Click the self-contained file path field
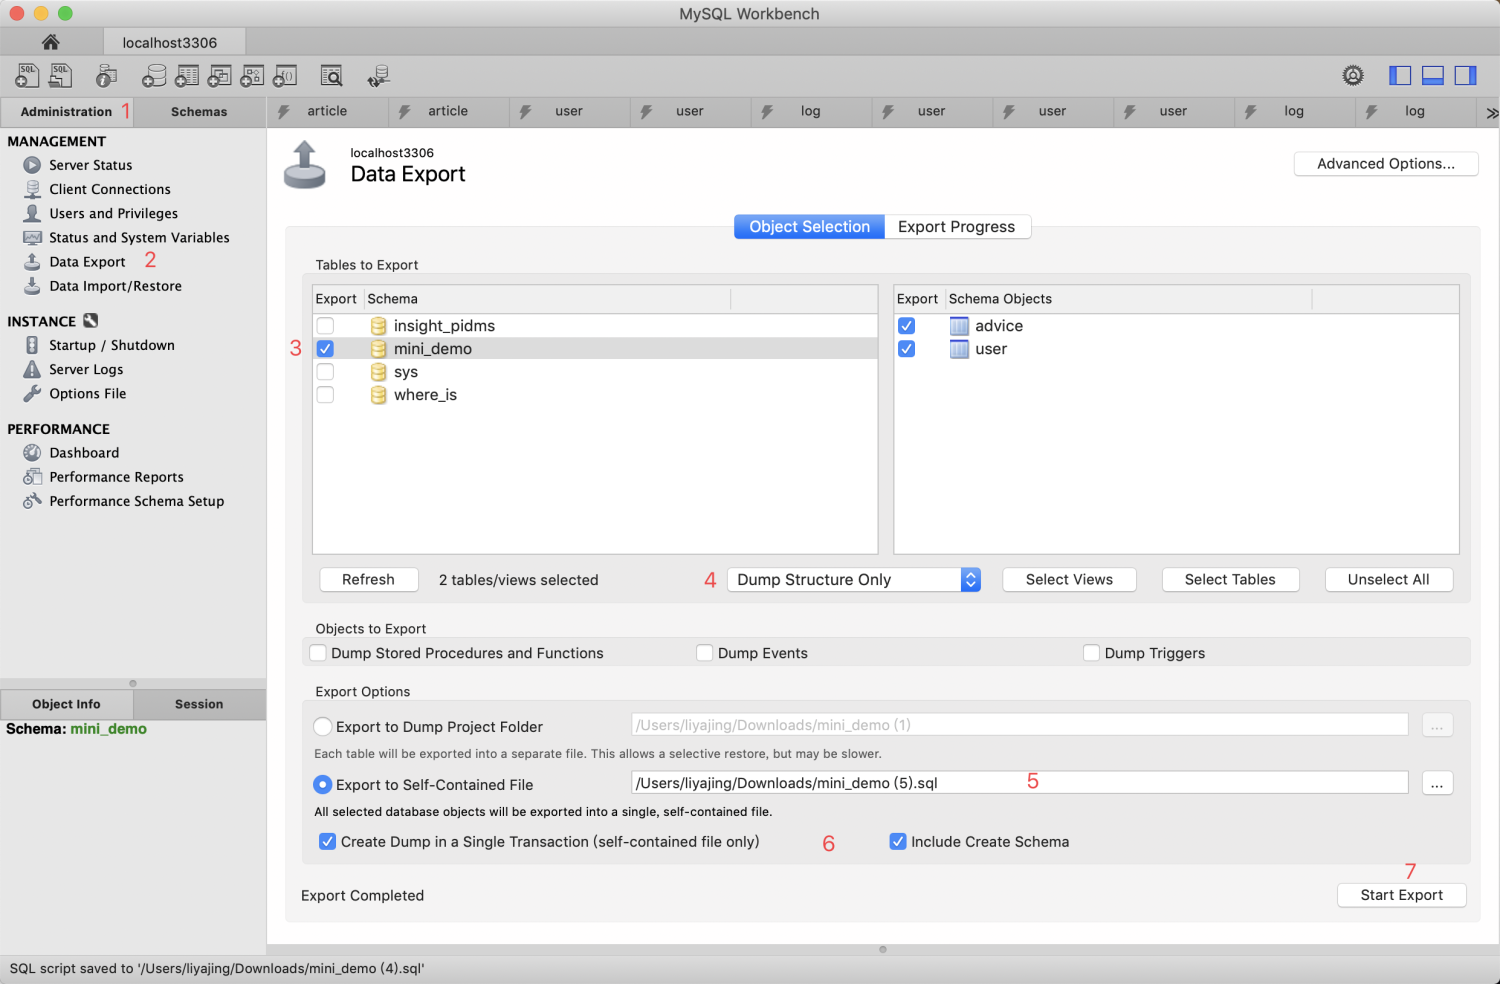 1019,783
